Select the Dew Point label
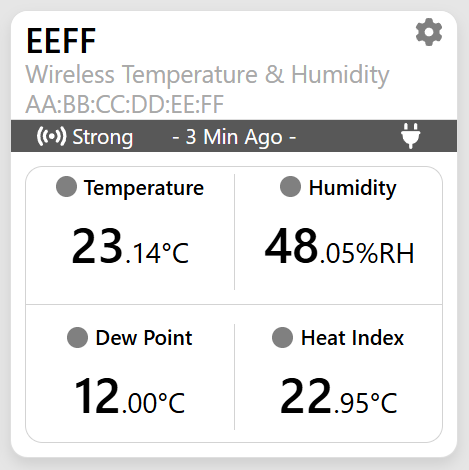This screenshot has height=470, width=469. [x=144, y=338]
